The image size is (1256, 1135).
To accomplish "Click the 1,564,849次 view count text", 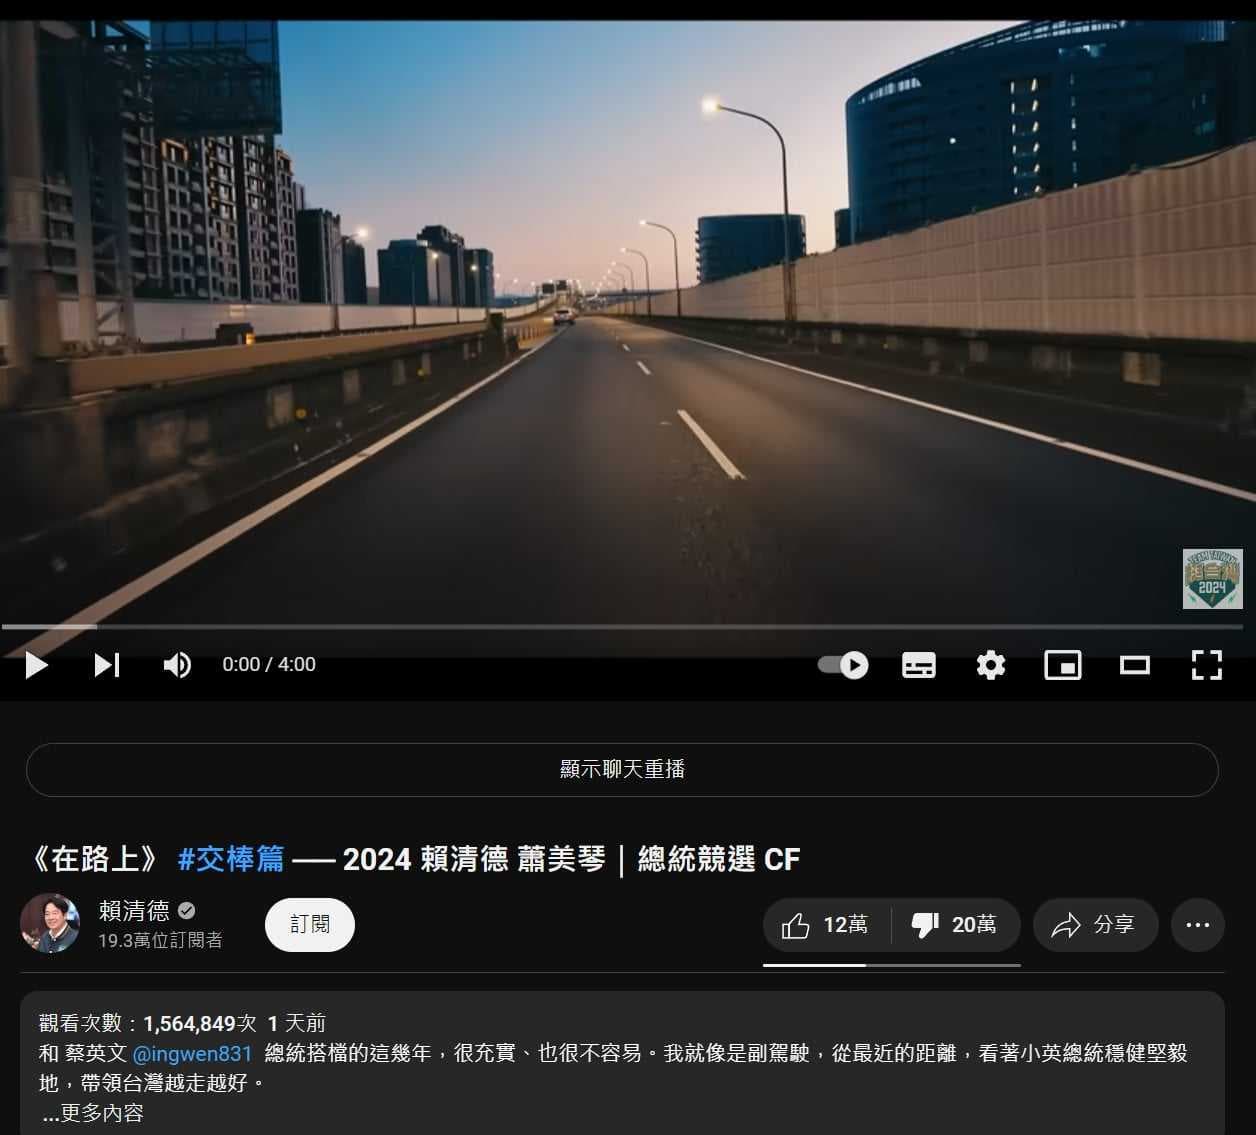I will [x=200, y=1023].
